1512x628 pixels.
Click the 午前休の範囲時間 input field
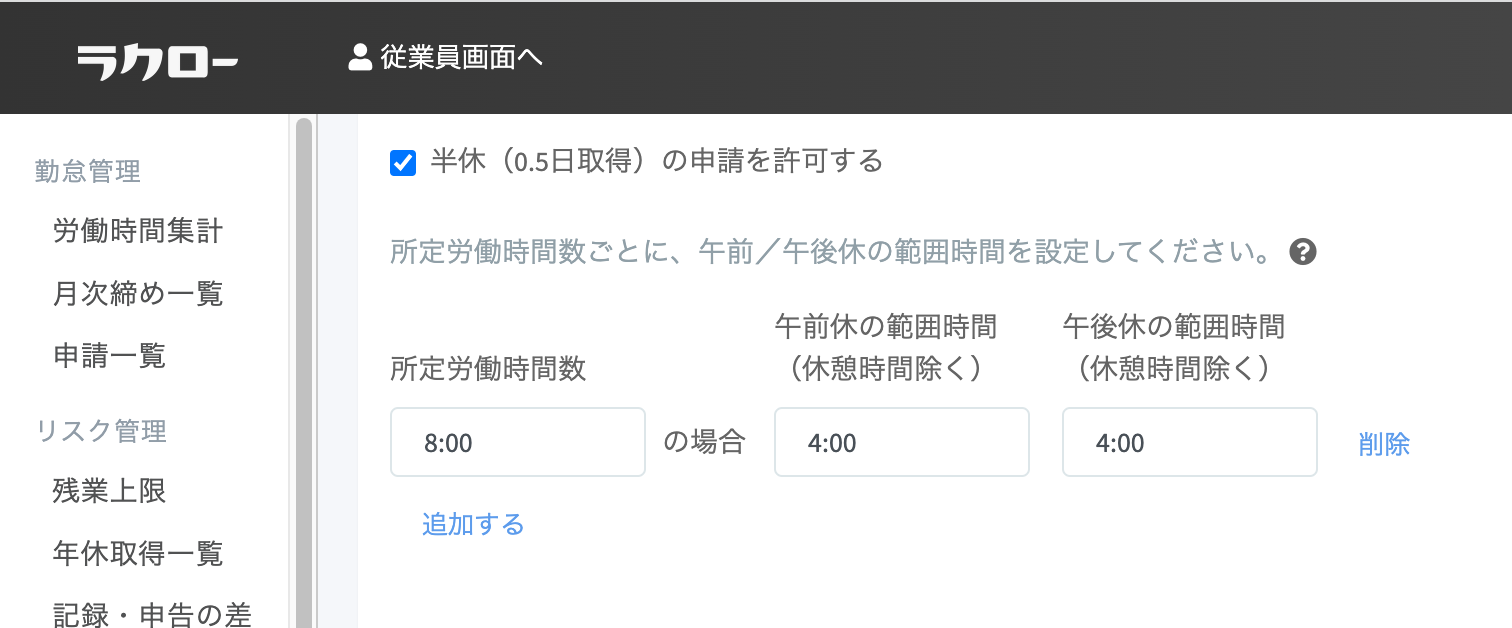point(901,443)
